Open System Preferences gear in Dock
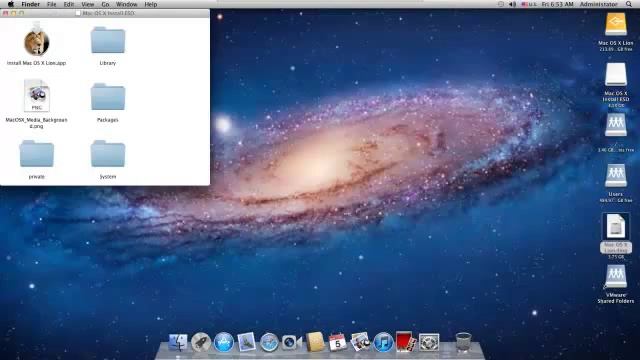 (x=429, y=342)
